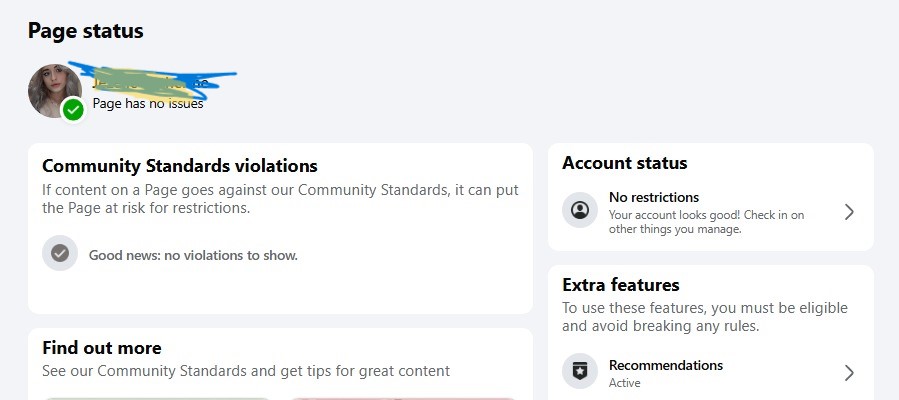
Task: Expand the No restrictions chevron arrow
Action: pyautogui.click(x=848, y=212)
